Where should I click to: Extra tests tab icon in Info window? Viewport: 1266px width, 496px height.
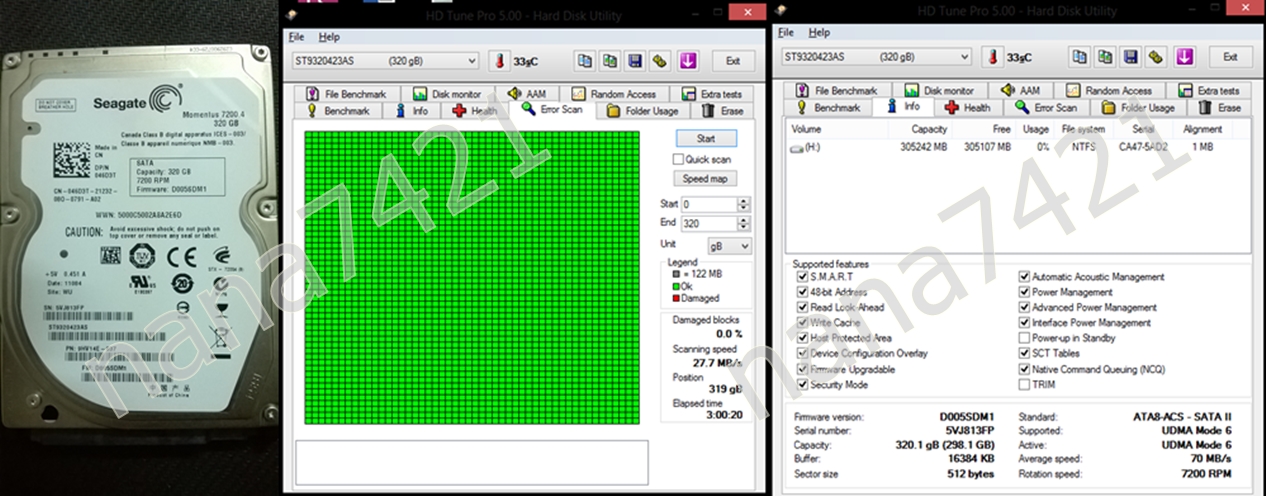point(1184,90)
